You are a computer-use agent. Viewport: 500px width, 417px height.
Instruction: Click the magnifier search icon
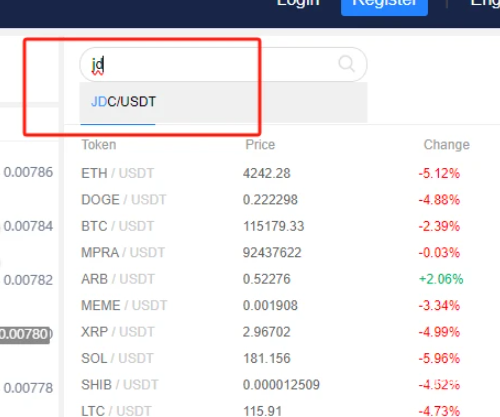(347, 64)
